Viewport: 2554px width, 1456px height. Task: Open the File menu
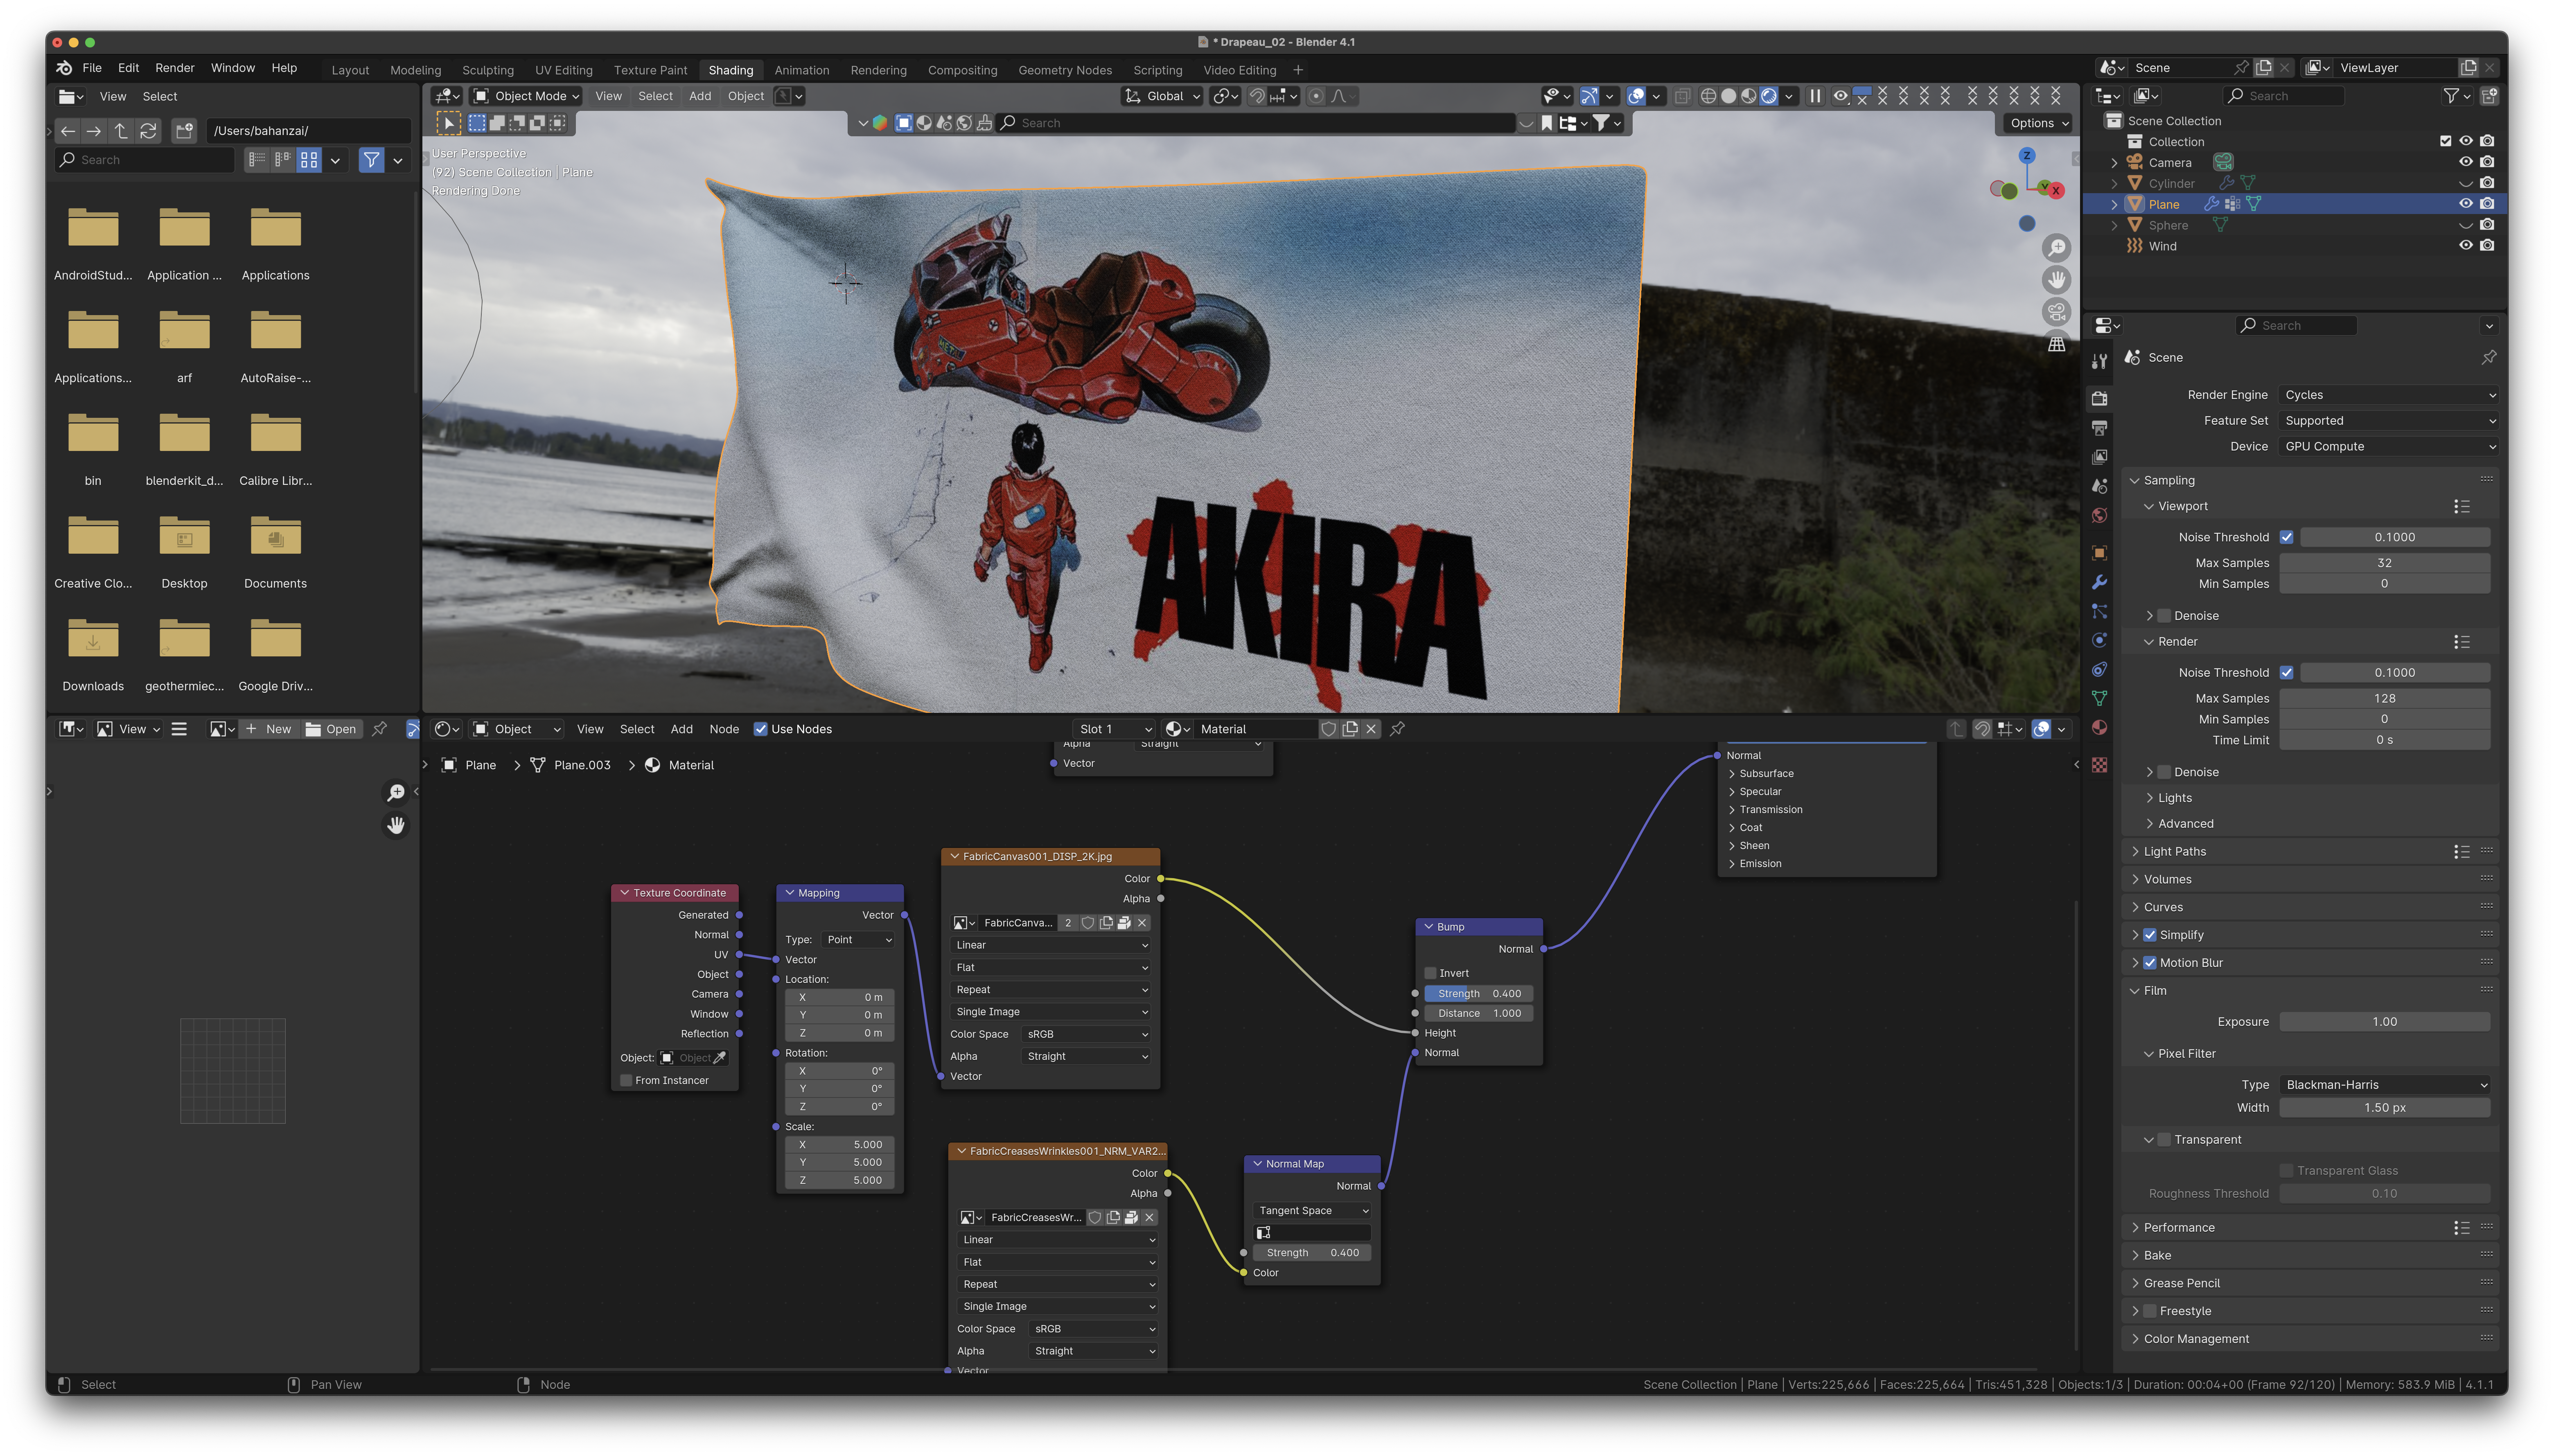click(92, 68)
